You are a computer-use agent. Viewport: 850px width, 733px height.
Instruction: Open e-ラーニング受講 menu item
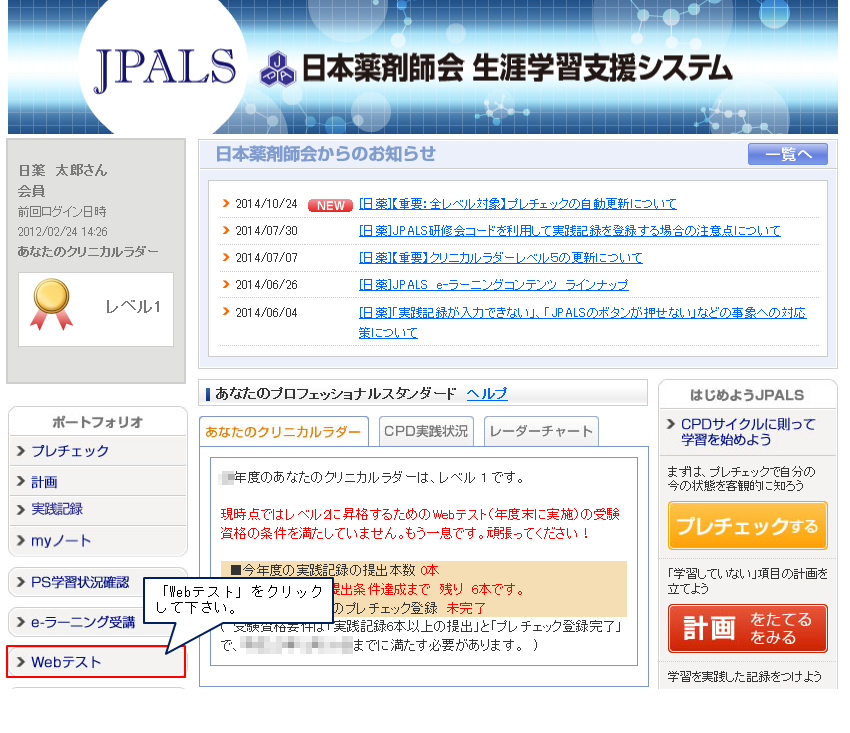(82, 622)
